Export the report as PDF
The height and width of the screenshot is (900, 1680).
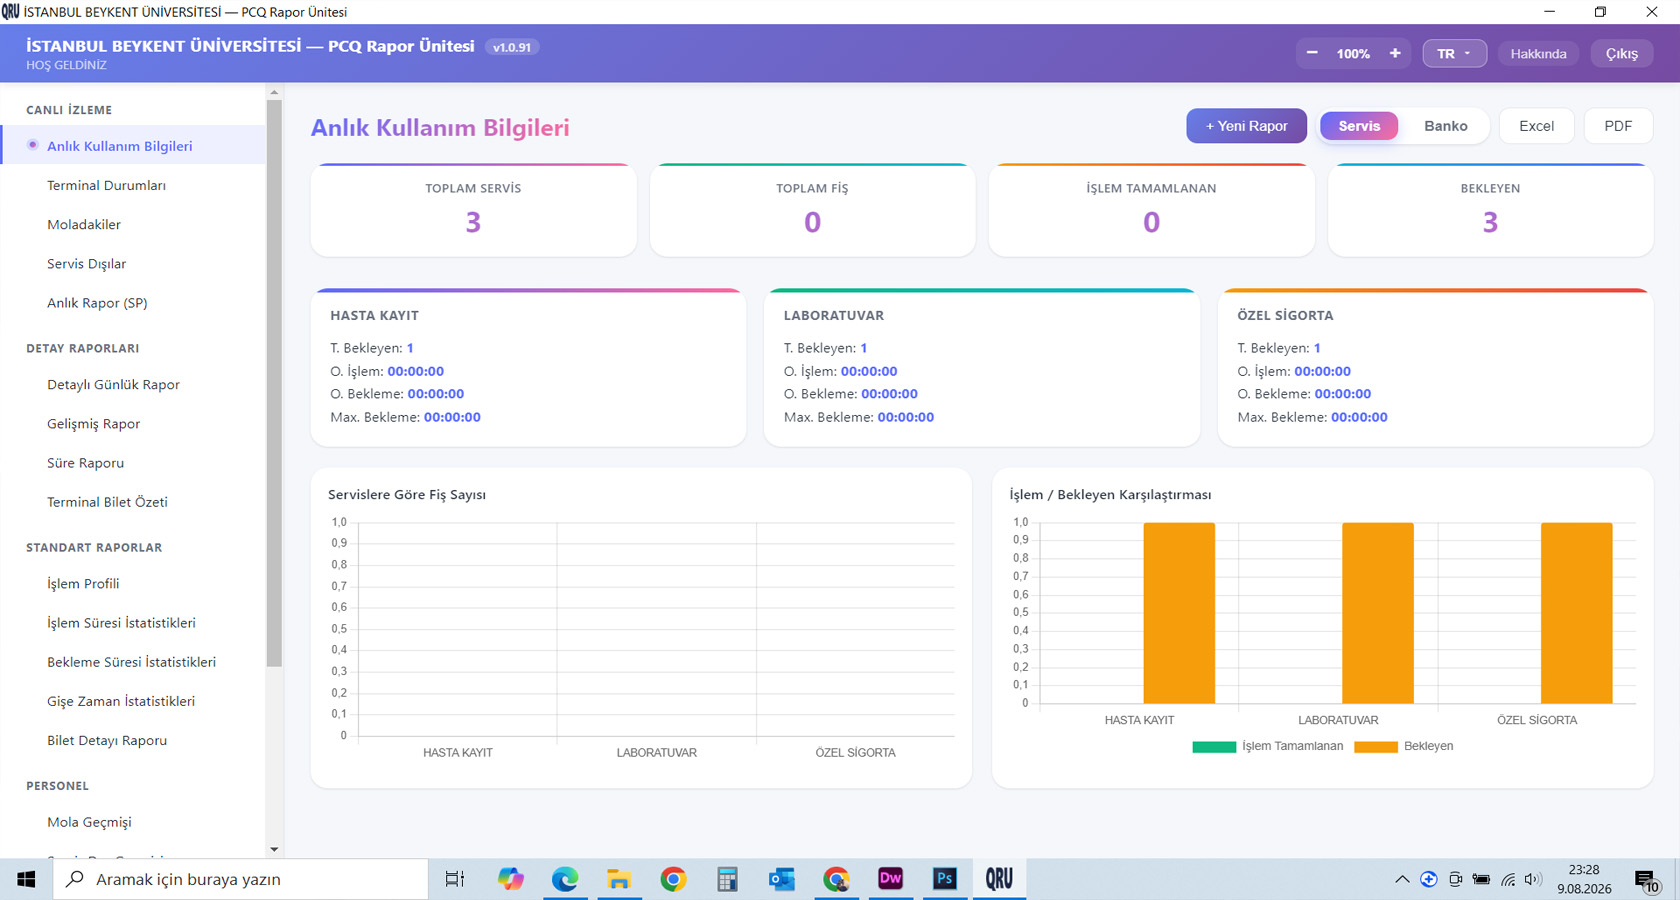[x=1618, y=126]
